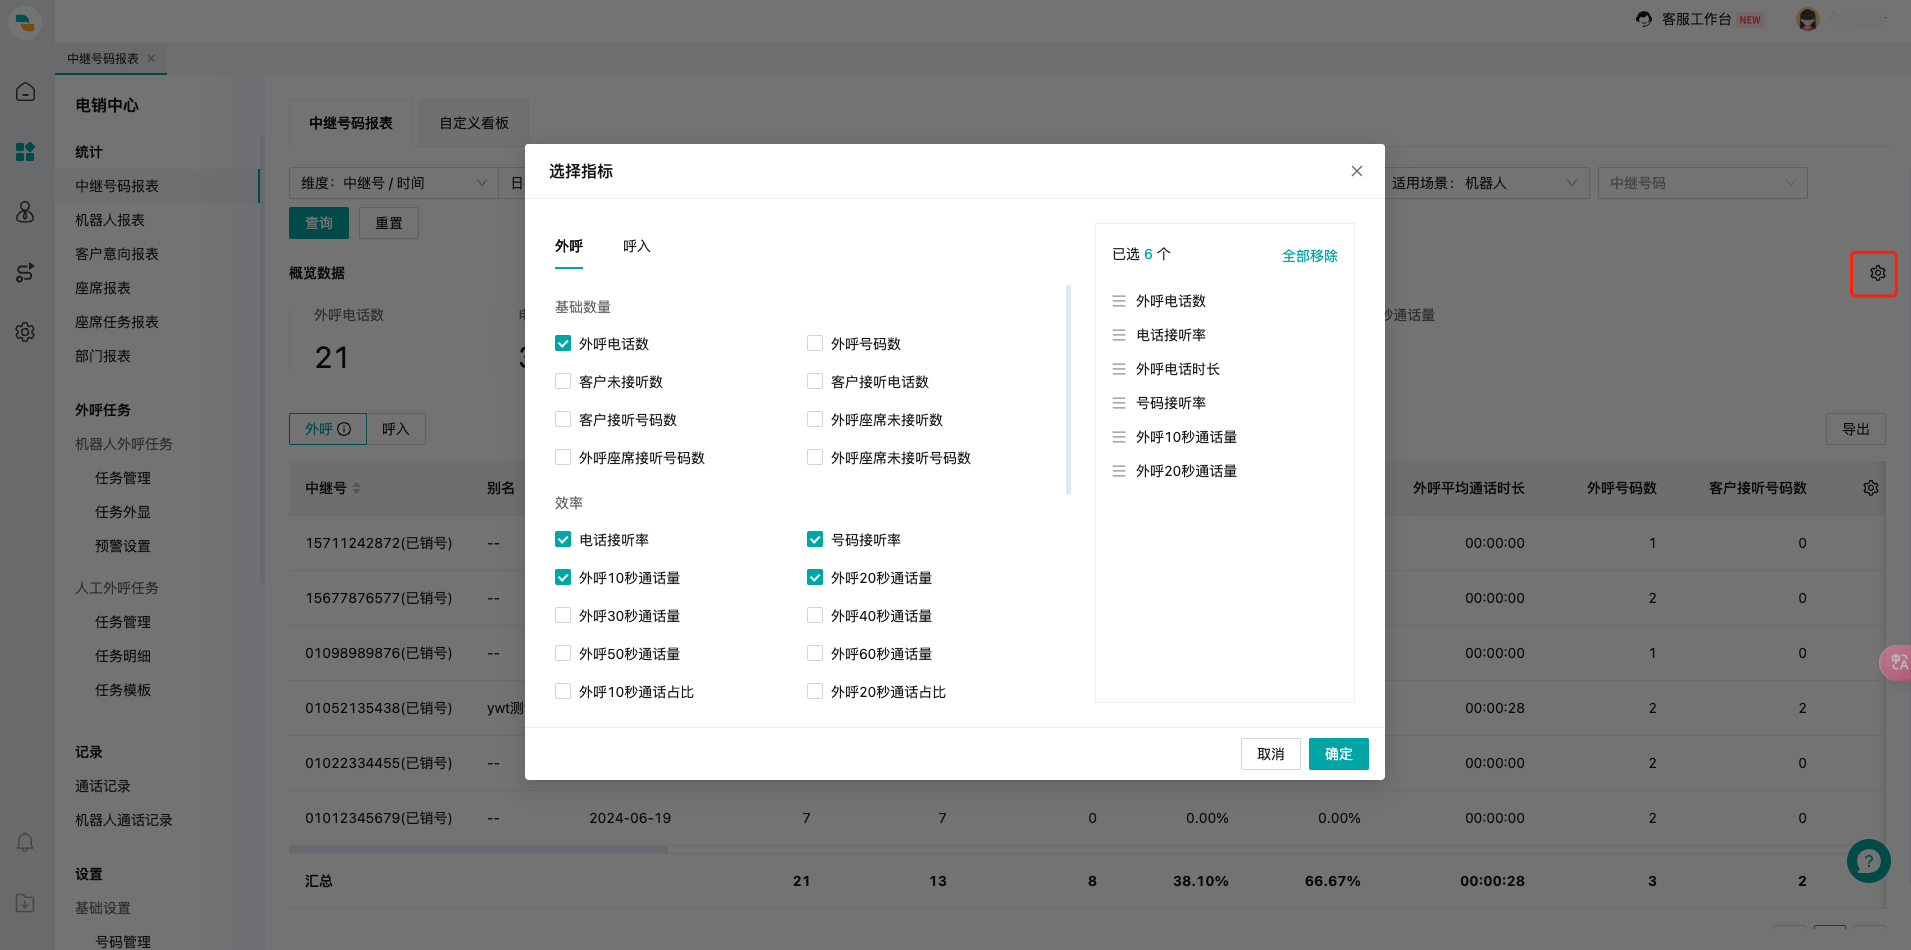Grab drag handle for 外呼电话时长 item
Viewport: 1911px width, 950px height.
pos(1119,369)
